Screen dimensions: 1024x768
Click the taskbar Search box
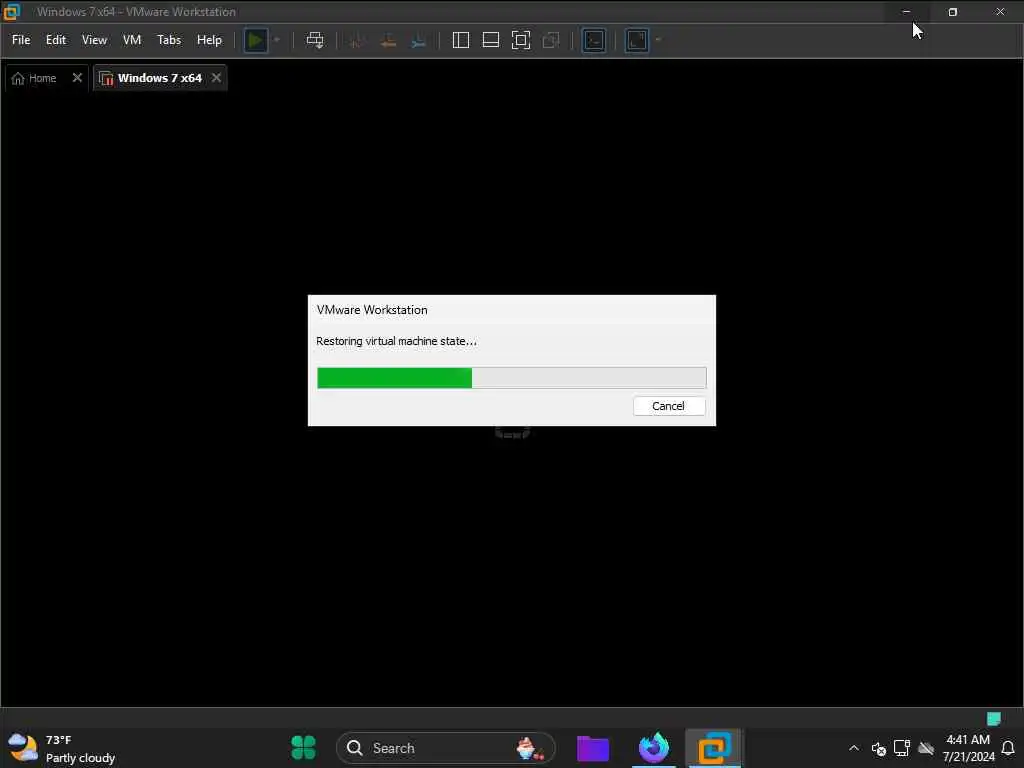[445, 748]
